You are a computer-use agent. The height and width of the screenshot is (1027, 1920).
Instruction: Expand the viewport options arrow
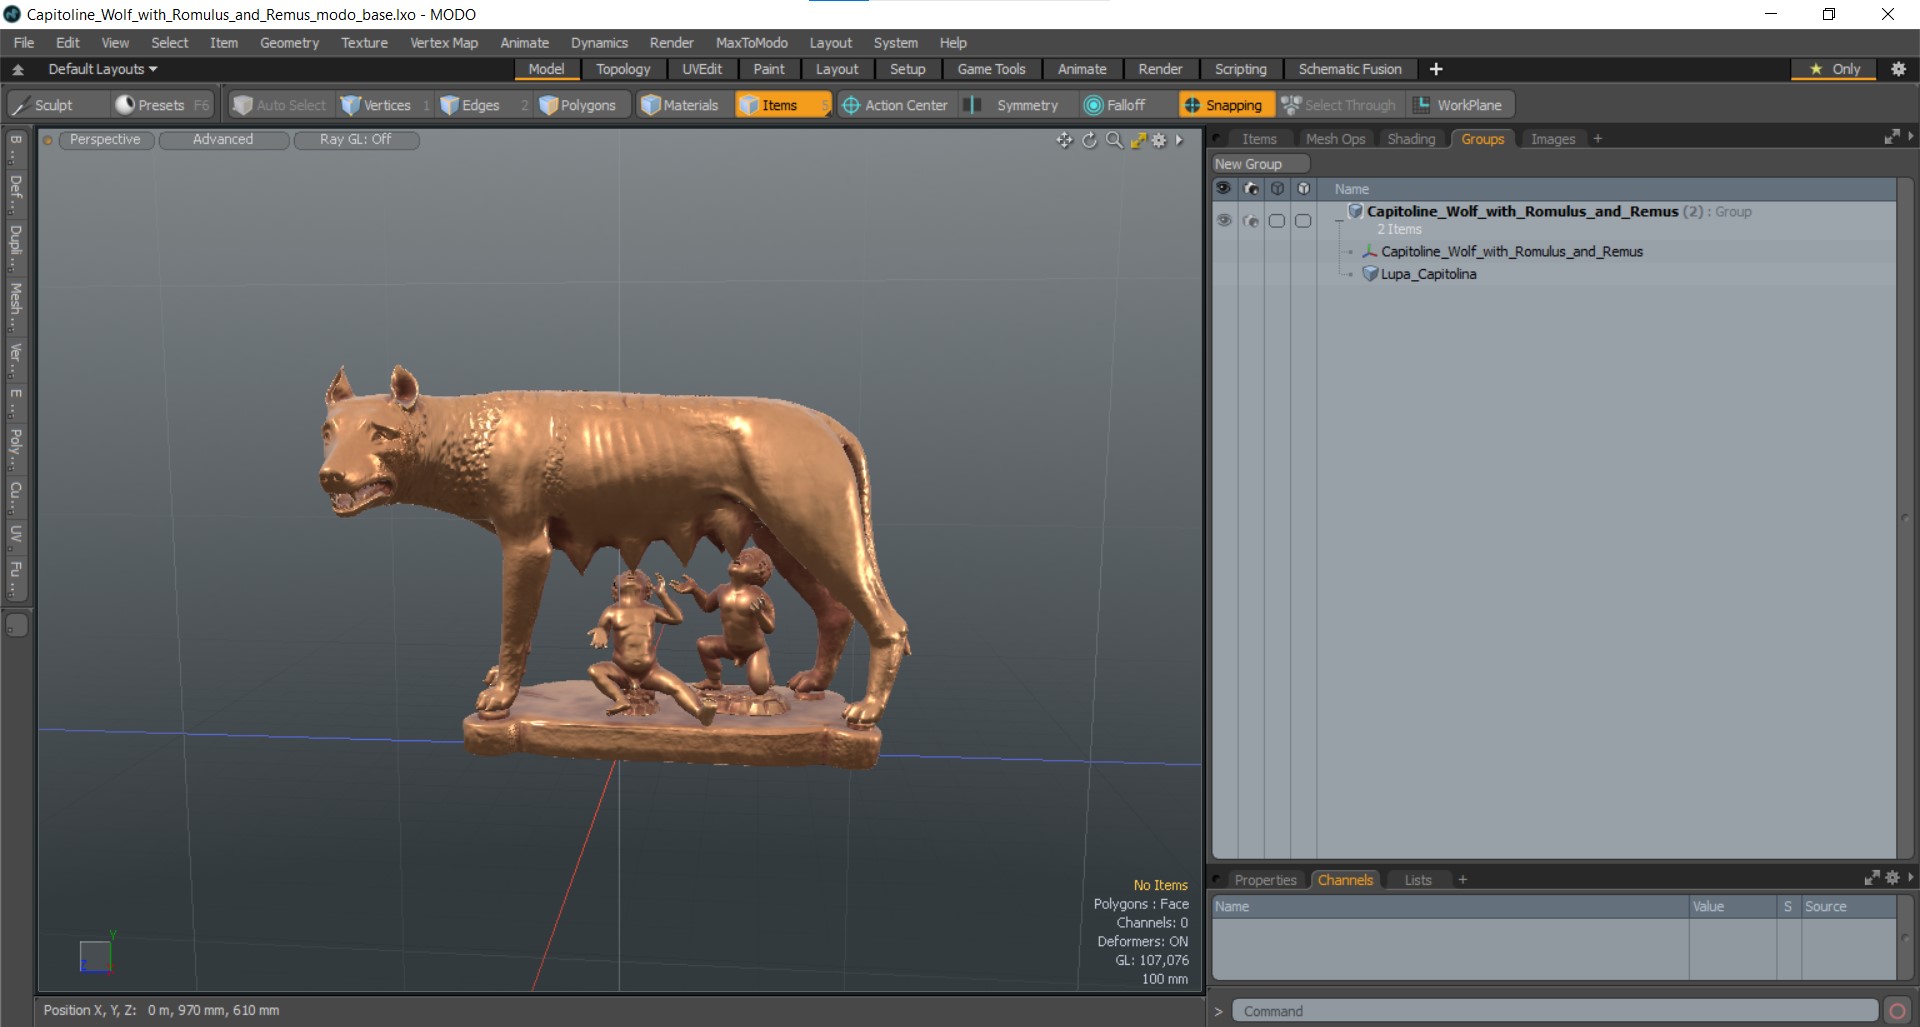pos(1180,140)
